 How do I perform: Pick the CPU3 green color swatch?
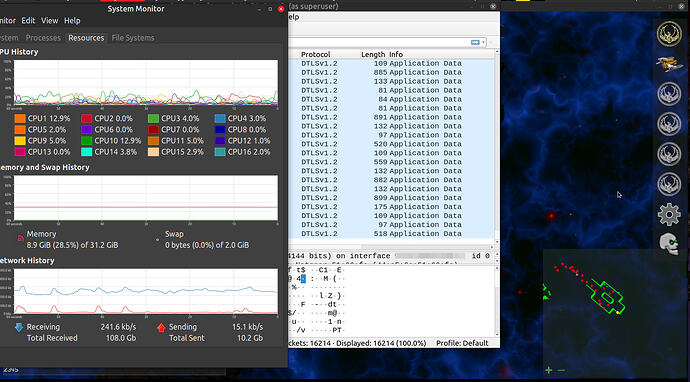pos(153,118)
